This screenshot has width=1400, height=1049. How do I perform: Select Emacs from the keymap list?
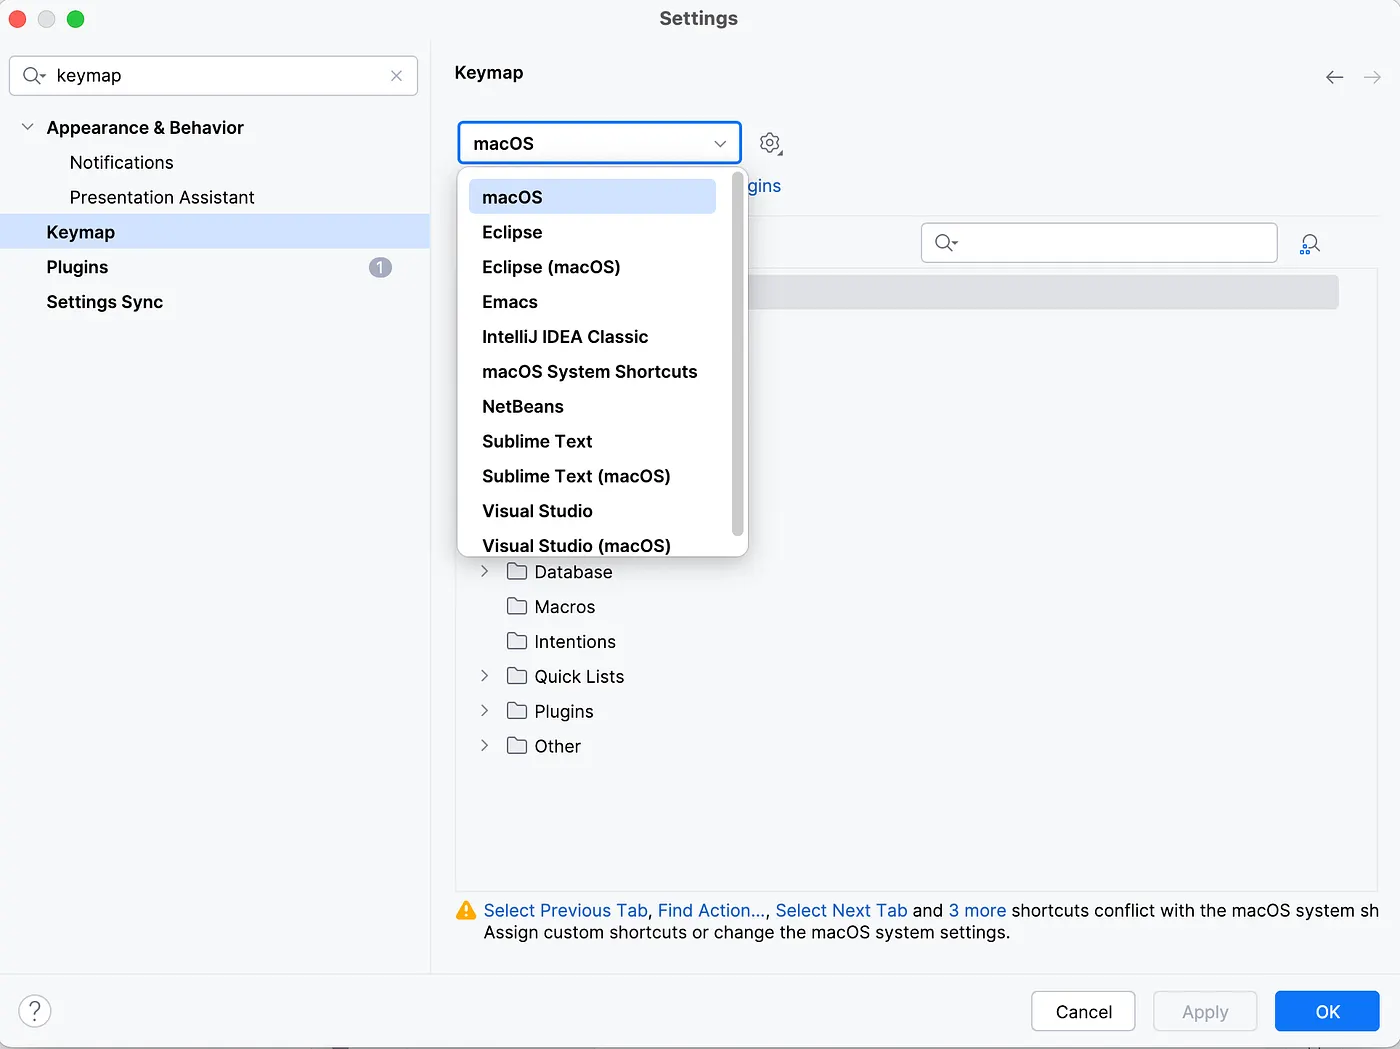click(510, 301)
